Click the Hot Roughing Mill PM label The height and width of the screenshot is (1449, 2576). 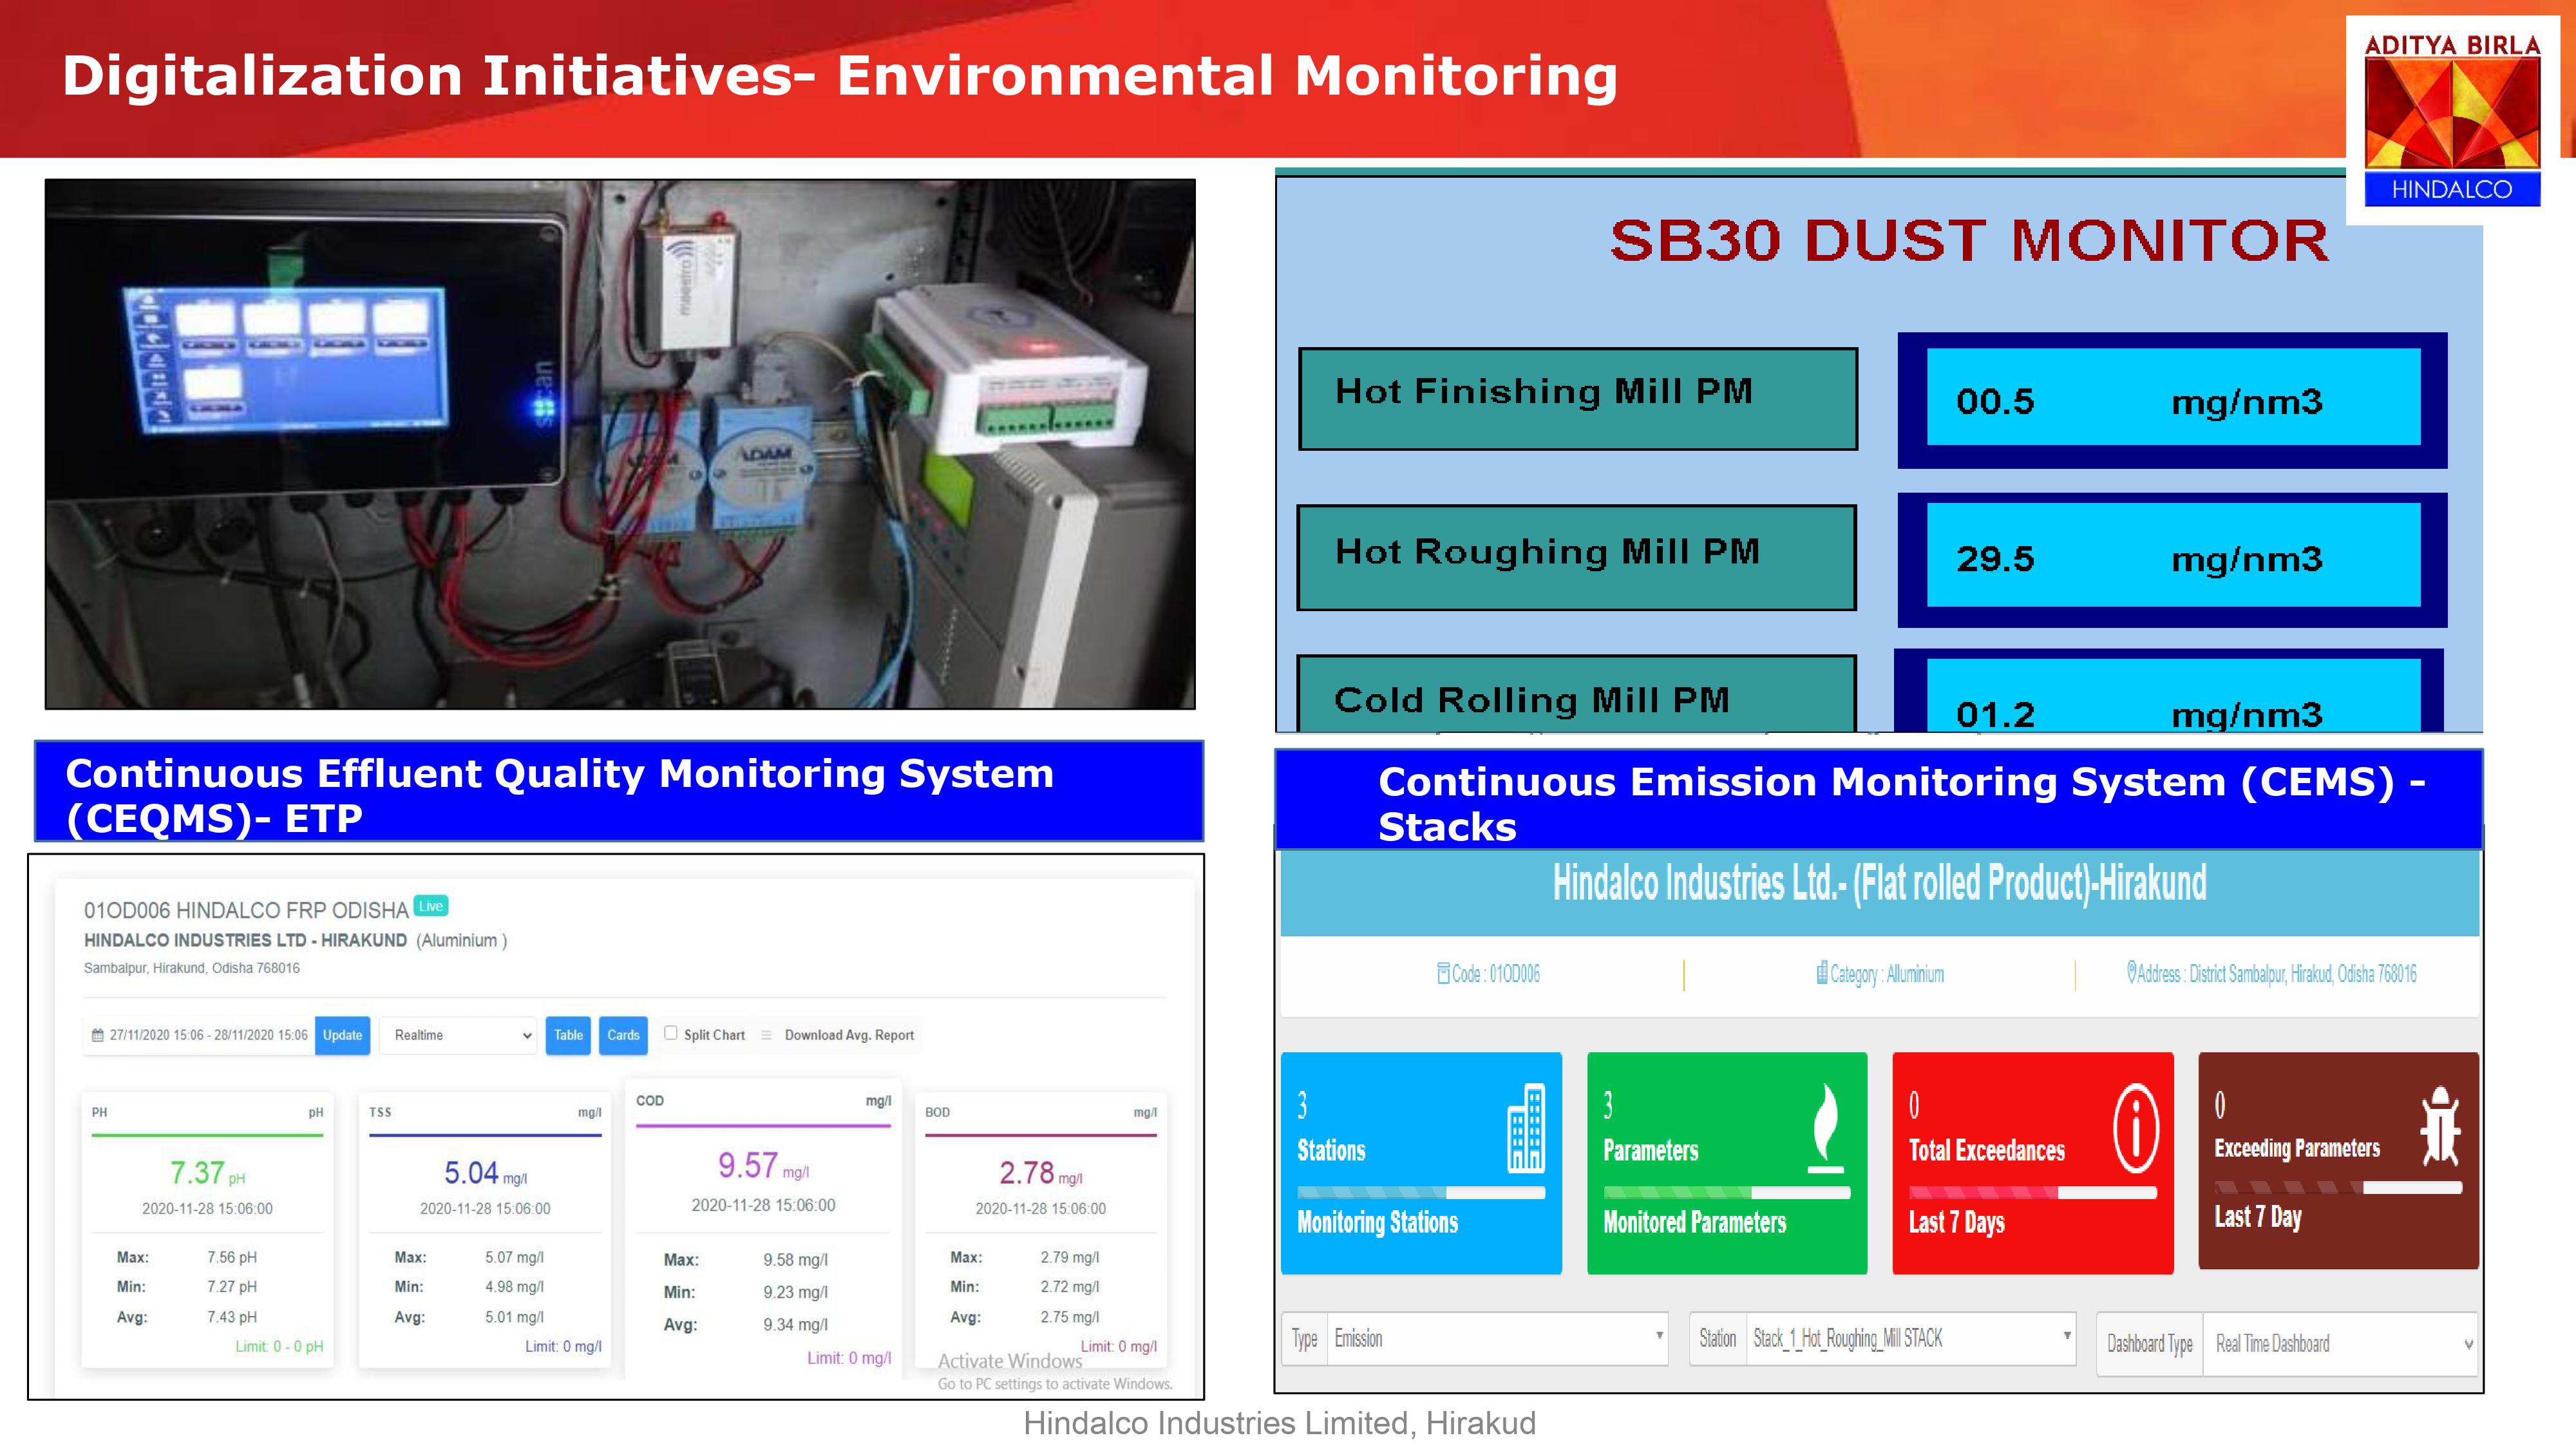(1576, 557)
